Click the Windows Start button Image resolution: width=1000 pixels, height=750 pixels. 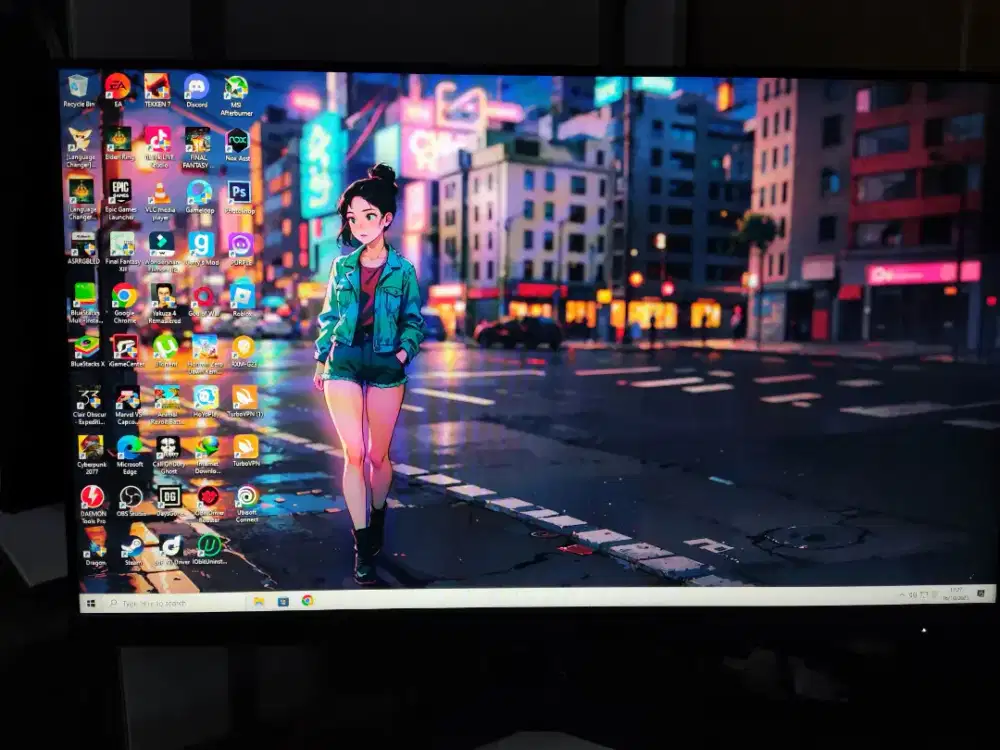click(91, 603)
